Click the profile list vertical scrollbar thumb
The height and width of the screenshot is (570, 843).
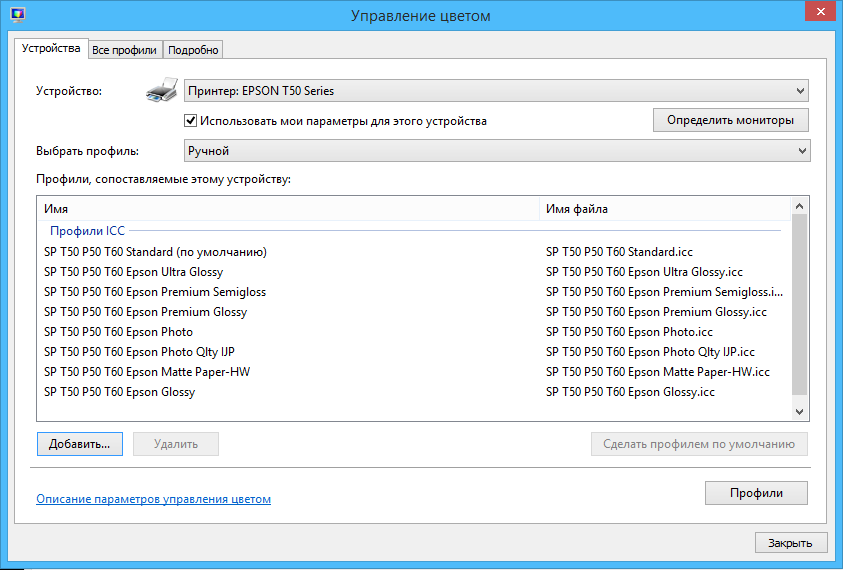pyautogui.click(x=799, y=304)
